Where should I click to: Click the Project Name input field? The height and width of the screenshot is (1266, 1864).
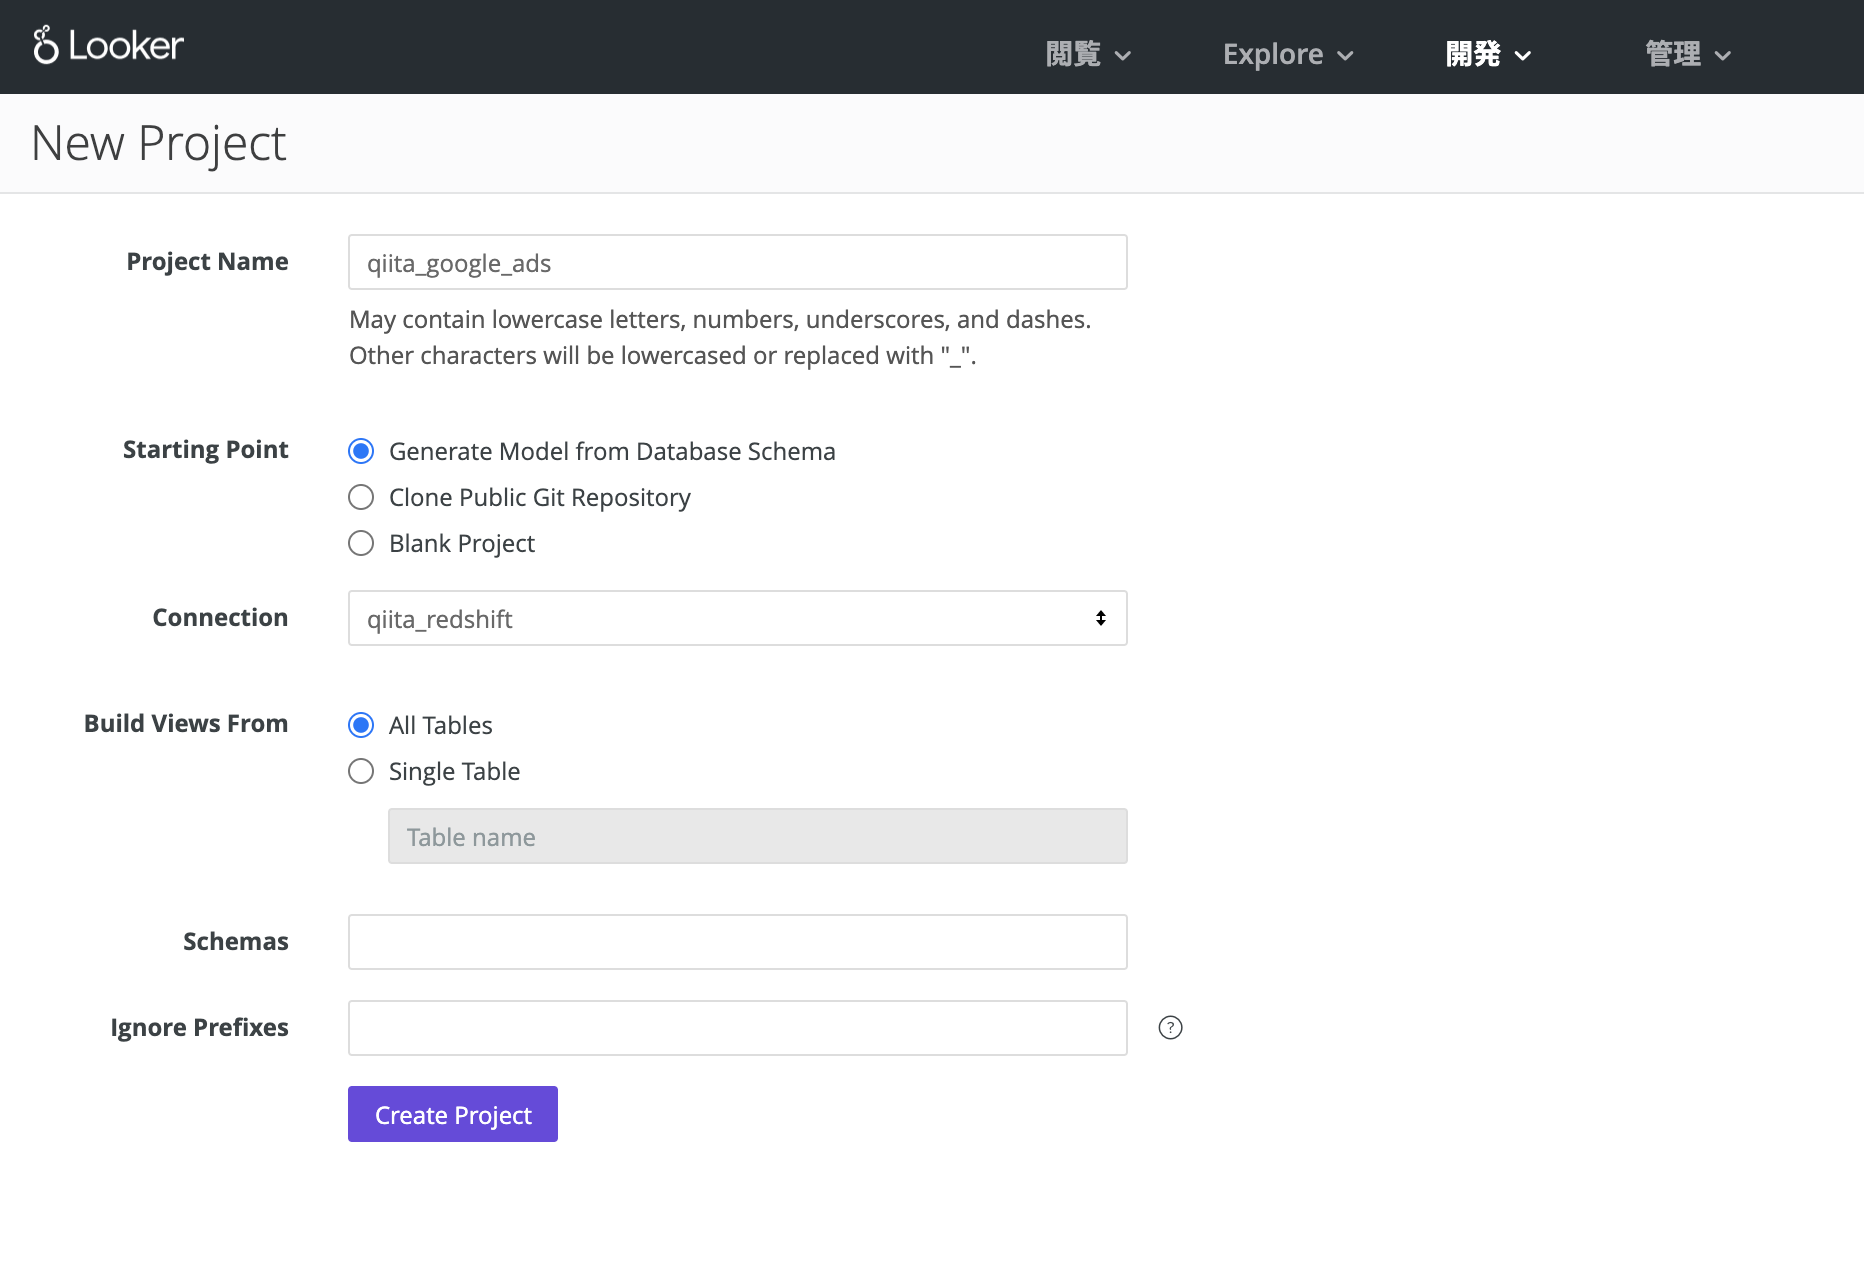738,262
